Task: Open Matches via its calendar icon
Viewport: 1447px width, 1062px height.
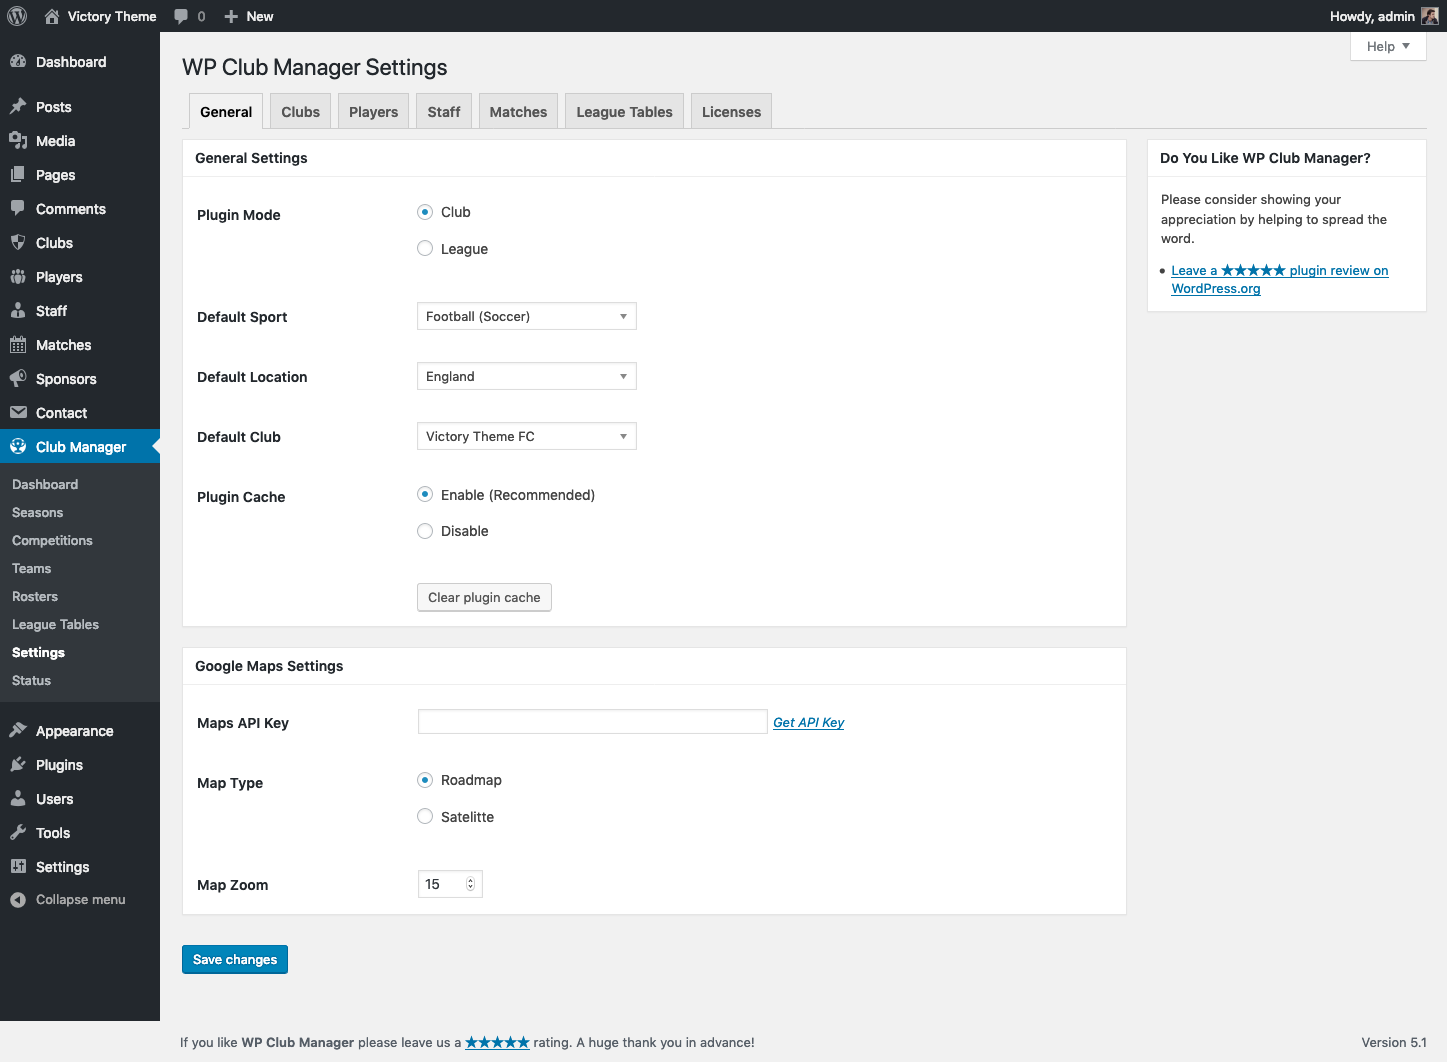Action: tap(18, 345)
